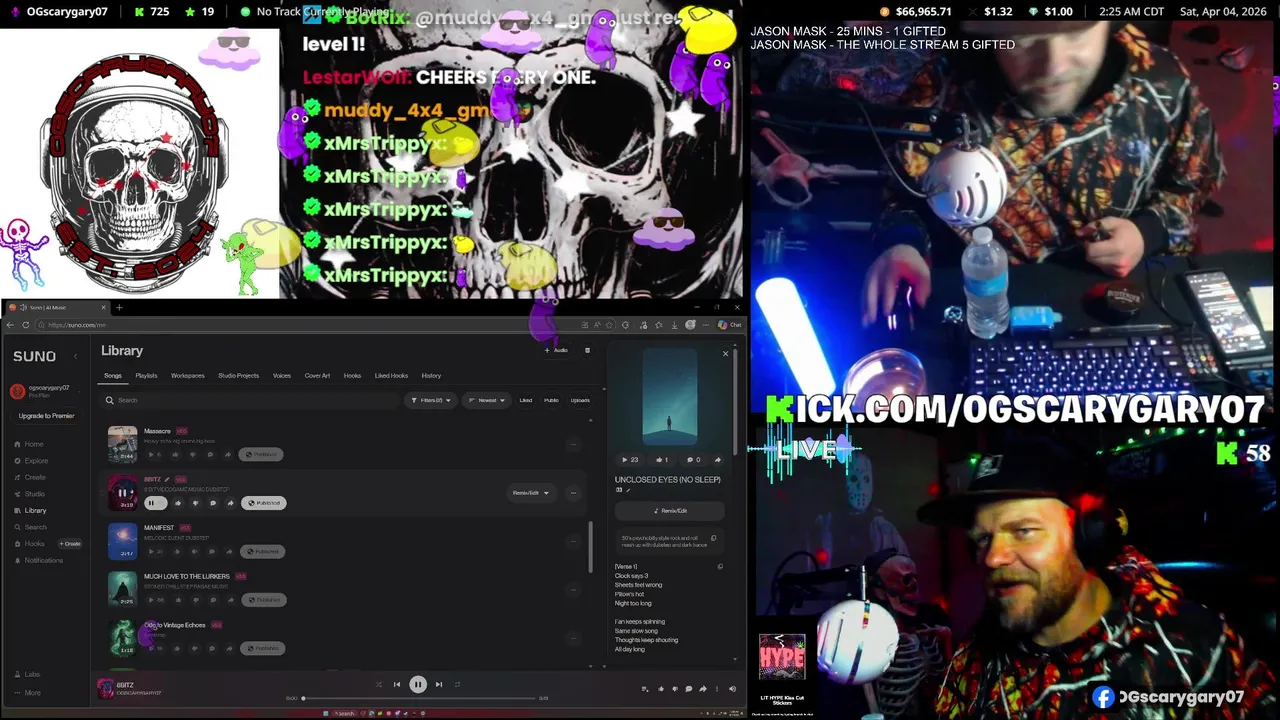Open more options in player bar

717,689
